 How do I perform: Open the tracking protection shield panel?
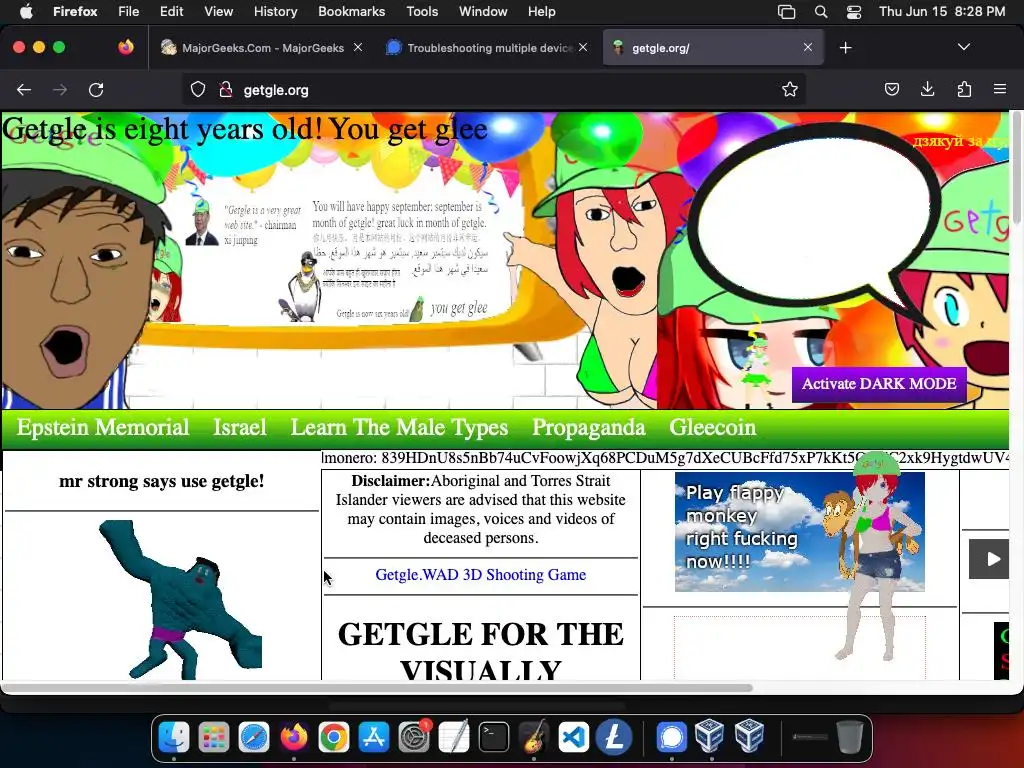coord(198,90)
